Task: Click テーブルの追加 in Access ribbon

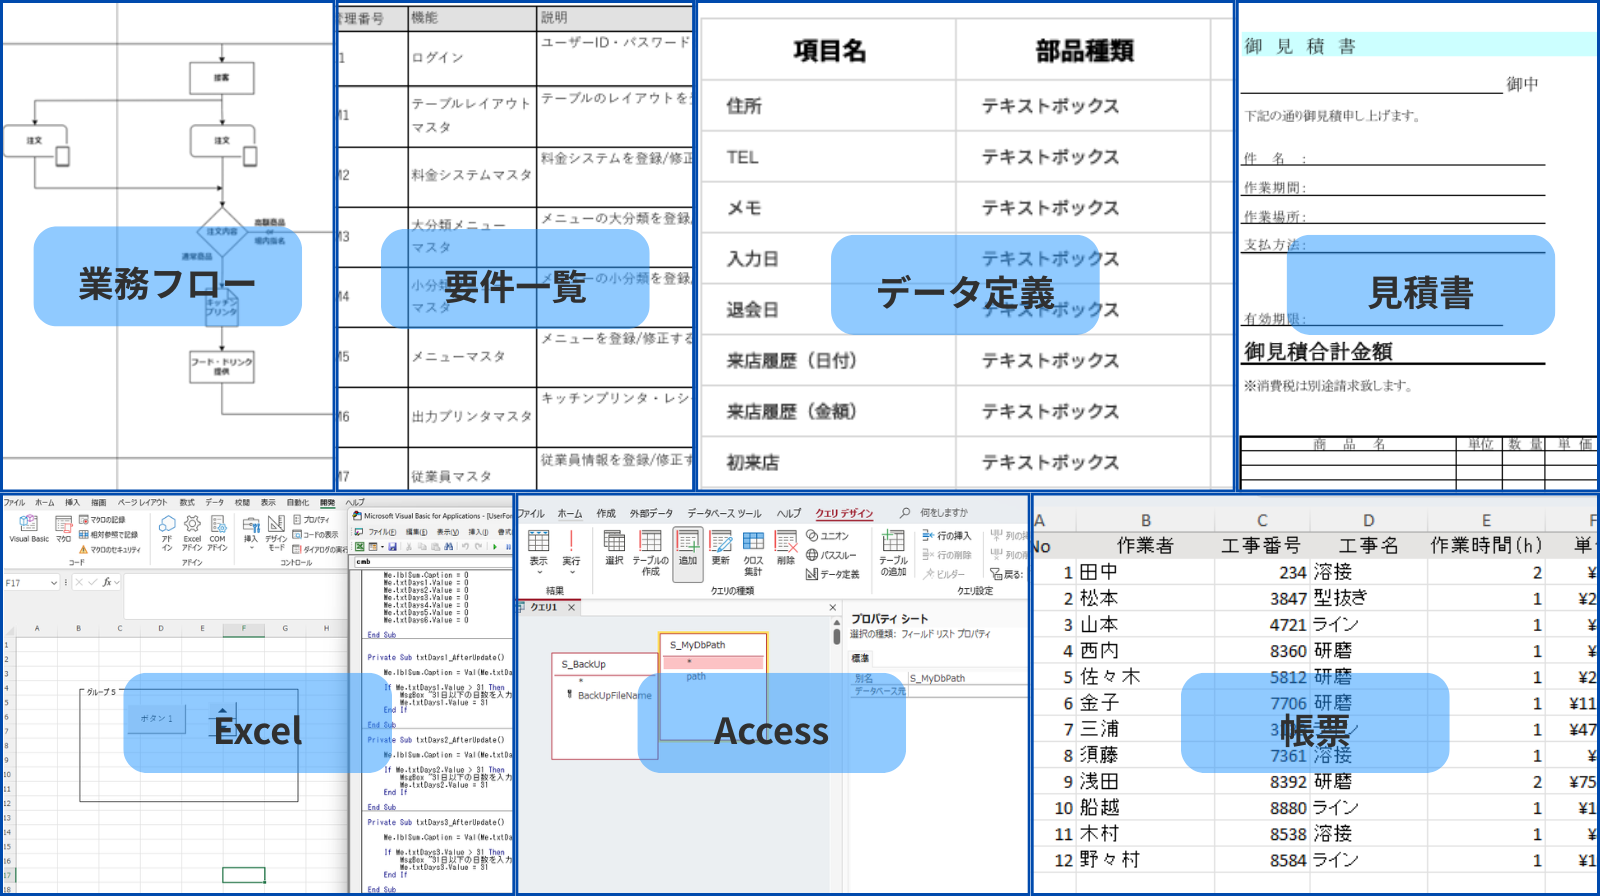Action: [x=893, y=553]
